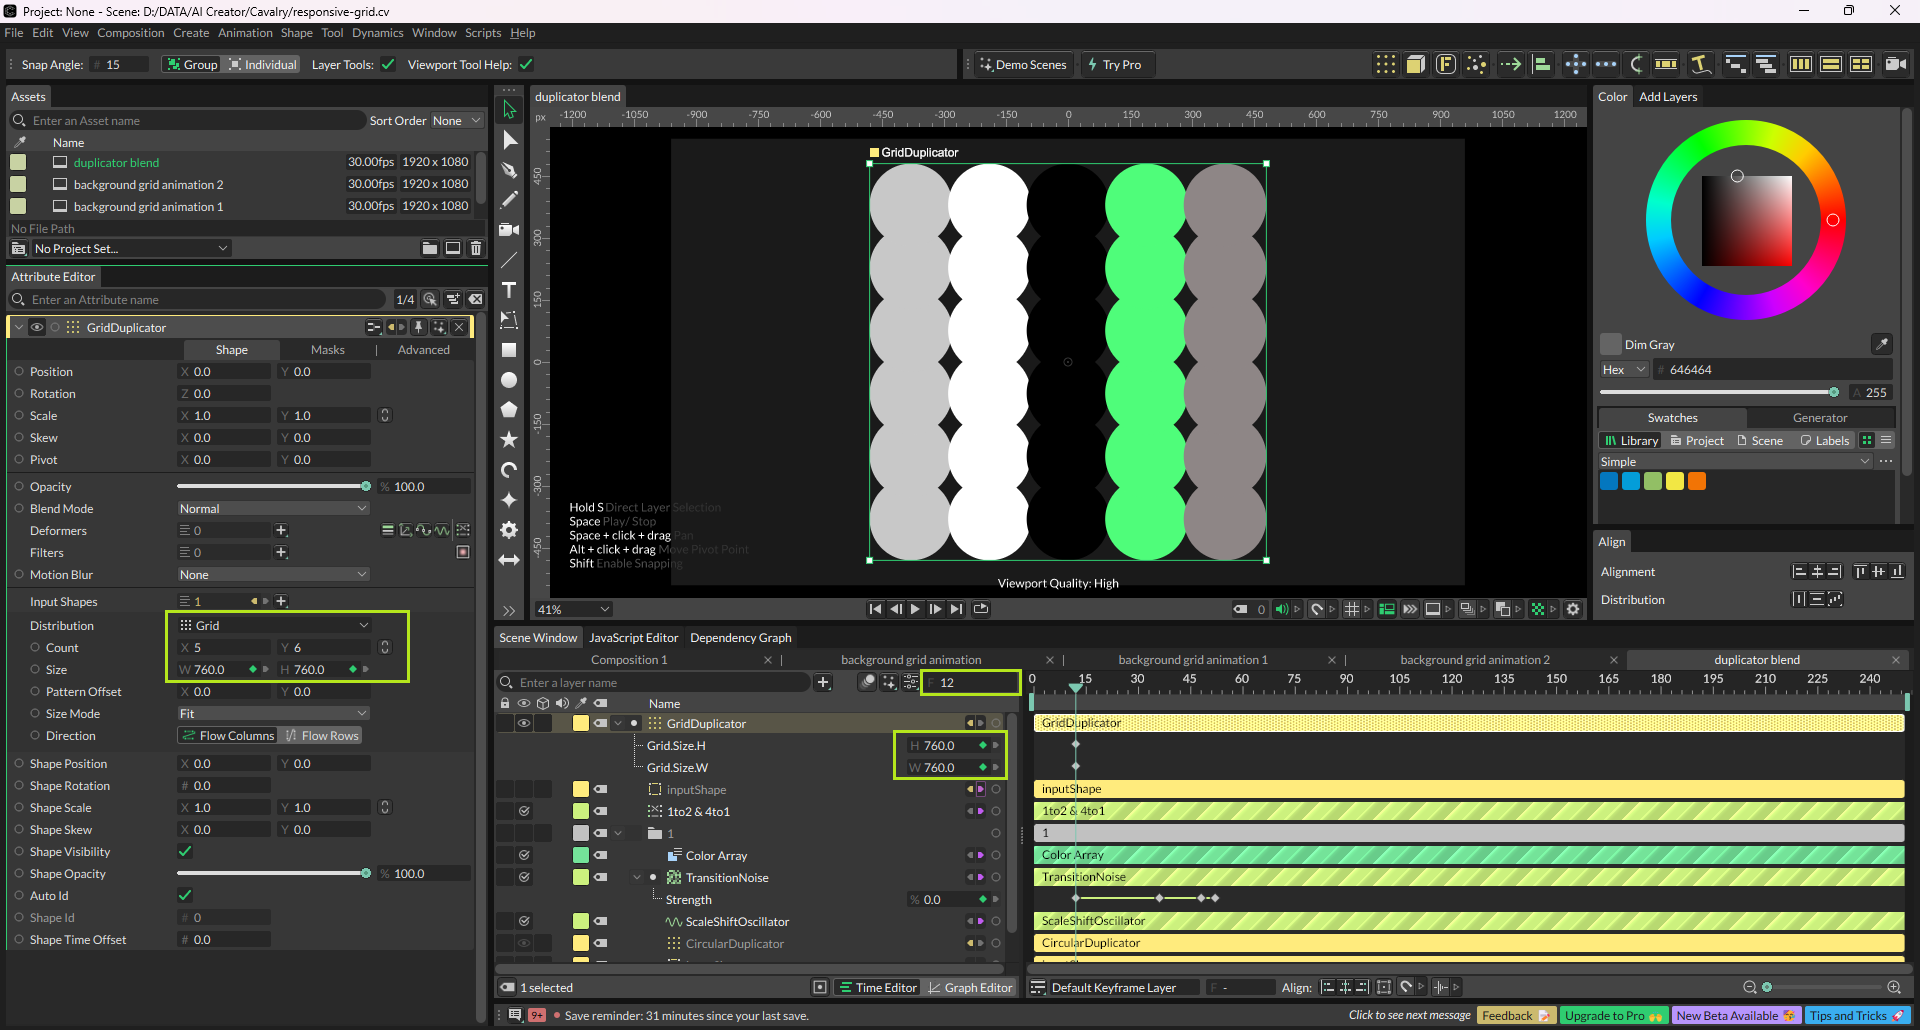Open the Distribution Grid dropdown
Screen dimensions: 1920x1030
click(273, 625)
